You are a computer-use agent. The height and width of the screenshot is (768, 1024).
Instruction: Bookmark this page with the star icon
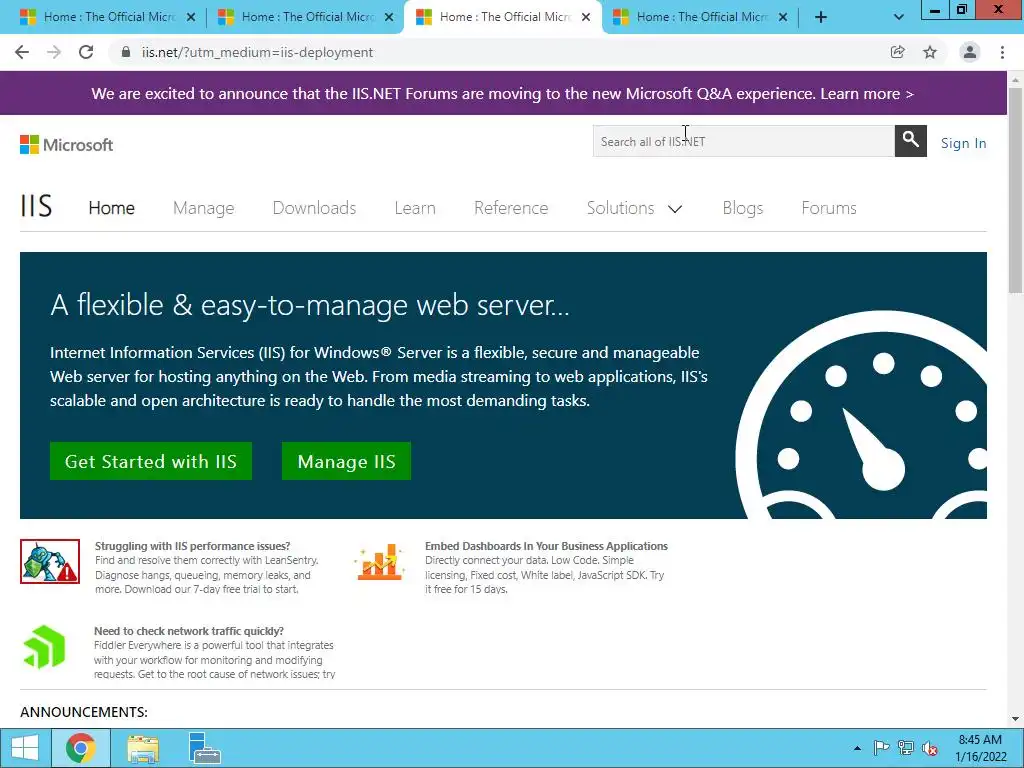pyautogui.click(x=930, y=52)
